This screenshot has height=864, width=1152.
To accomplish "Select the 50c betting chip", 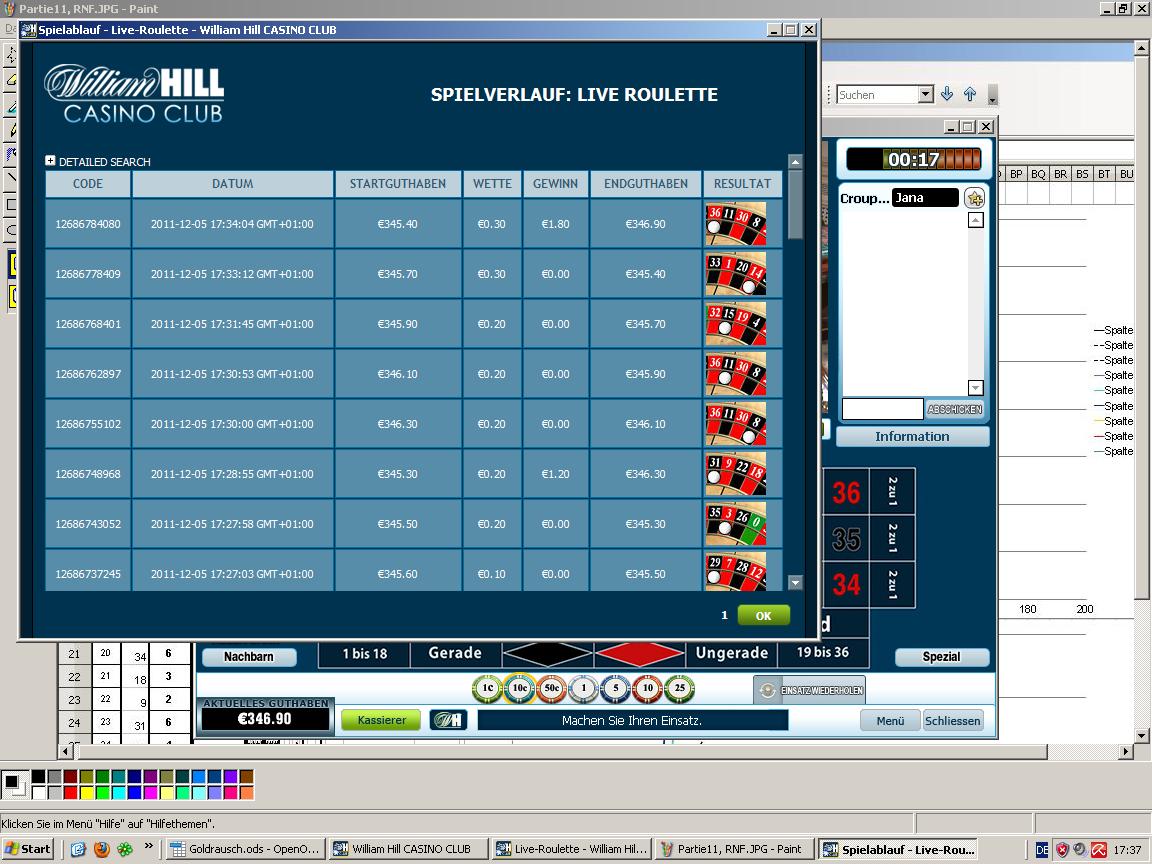I will 552,688.
